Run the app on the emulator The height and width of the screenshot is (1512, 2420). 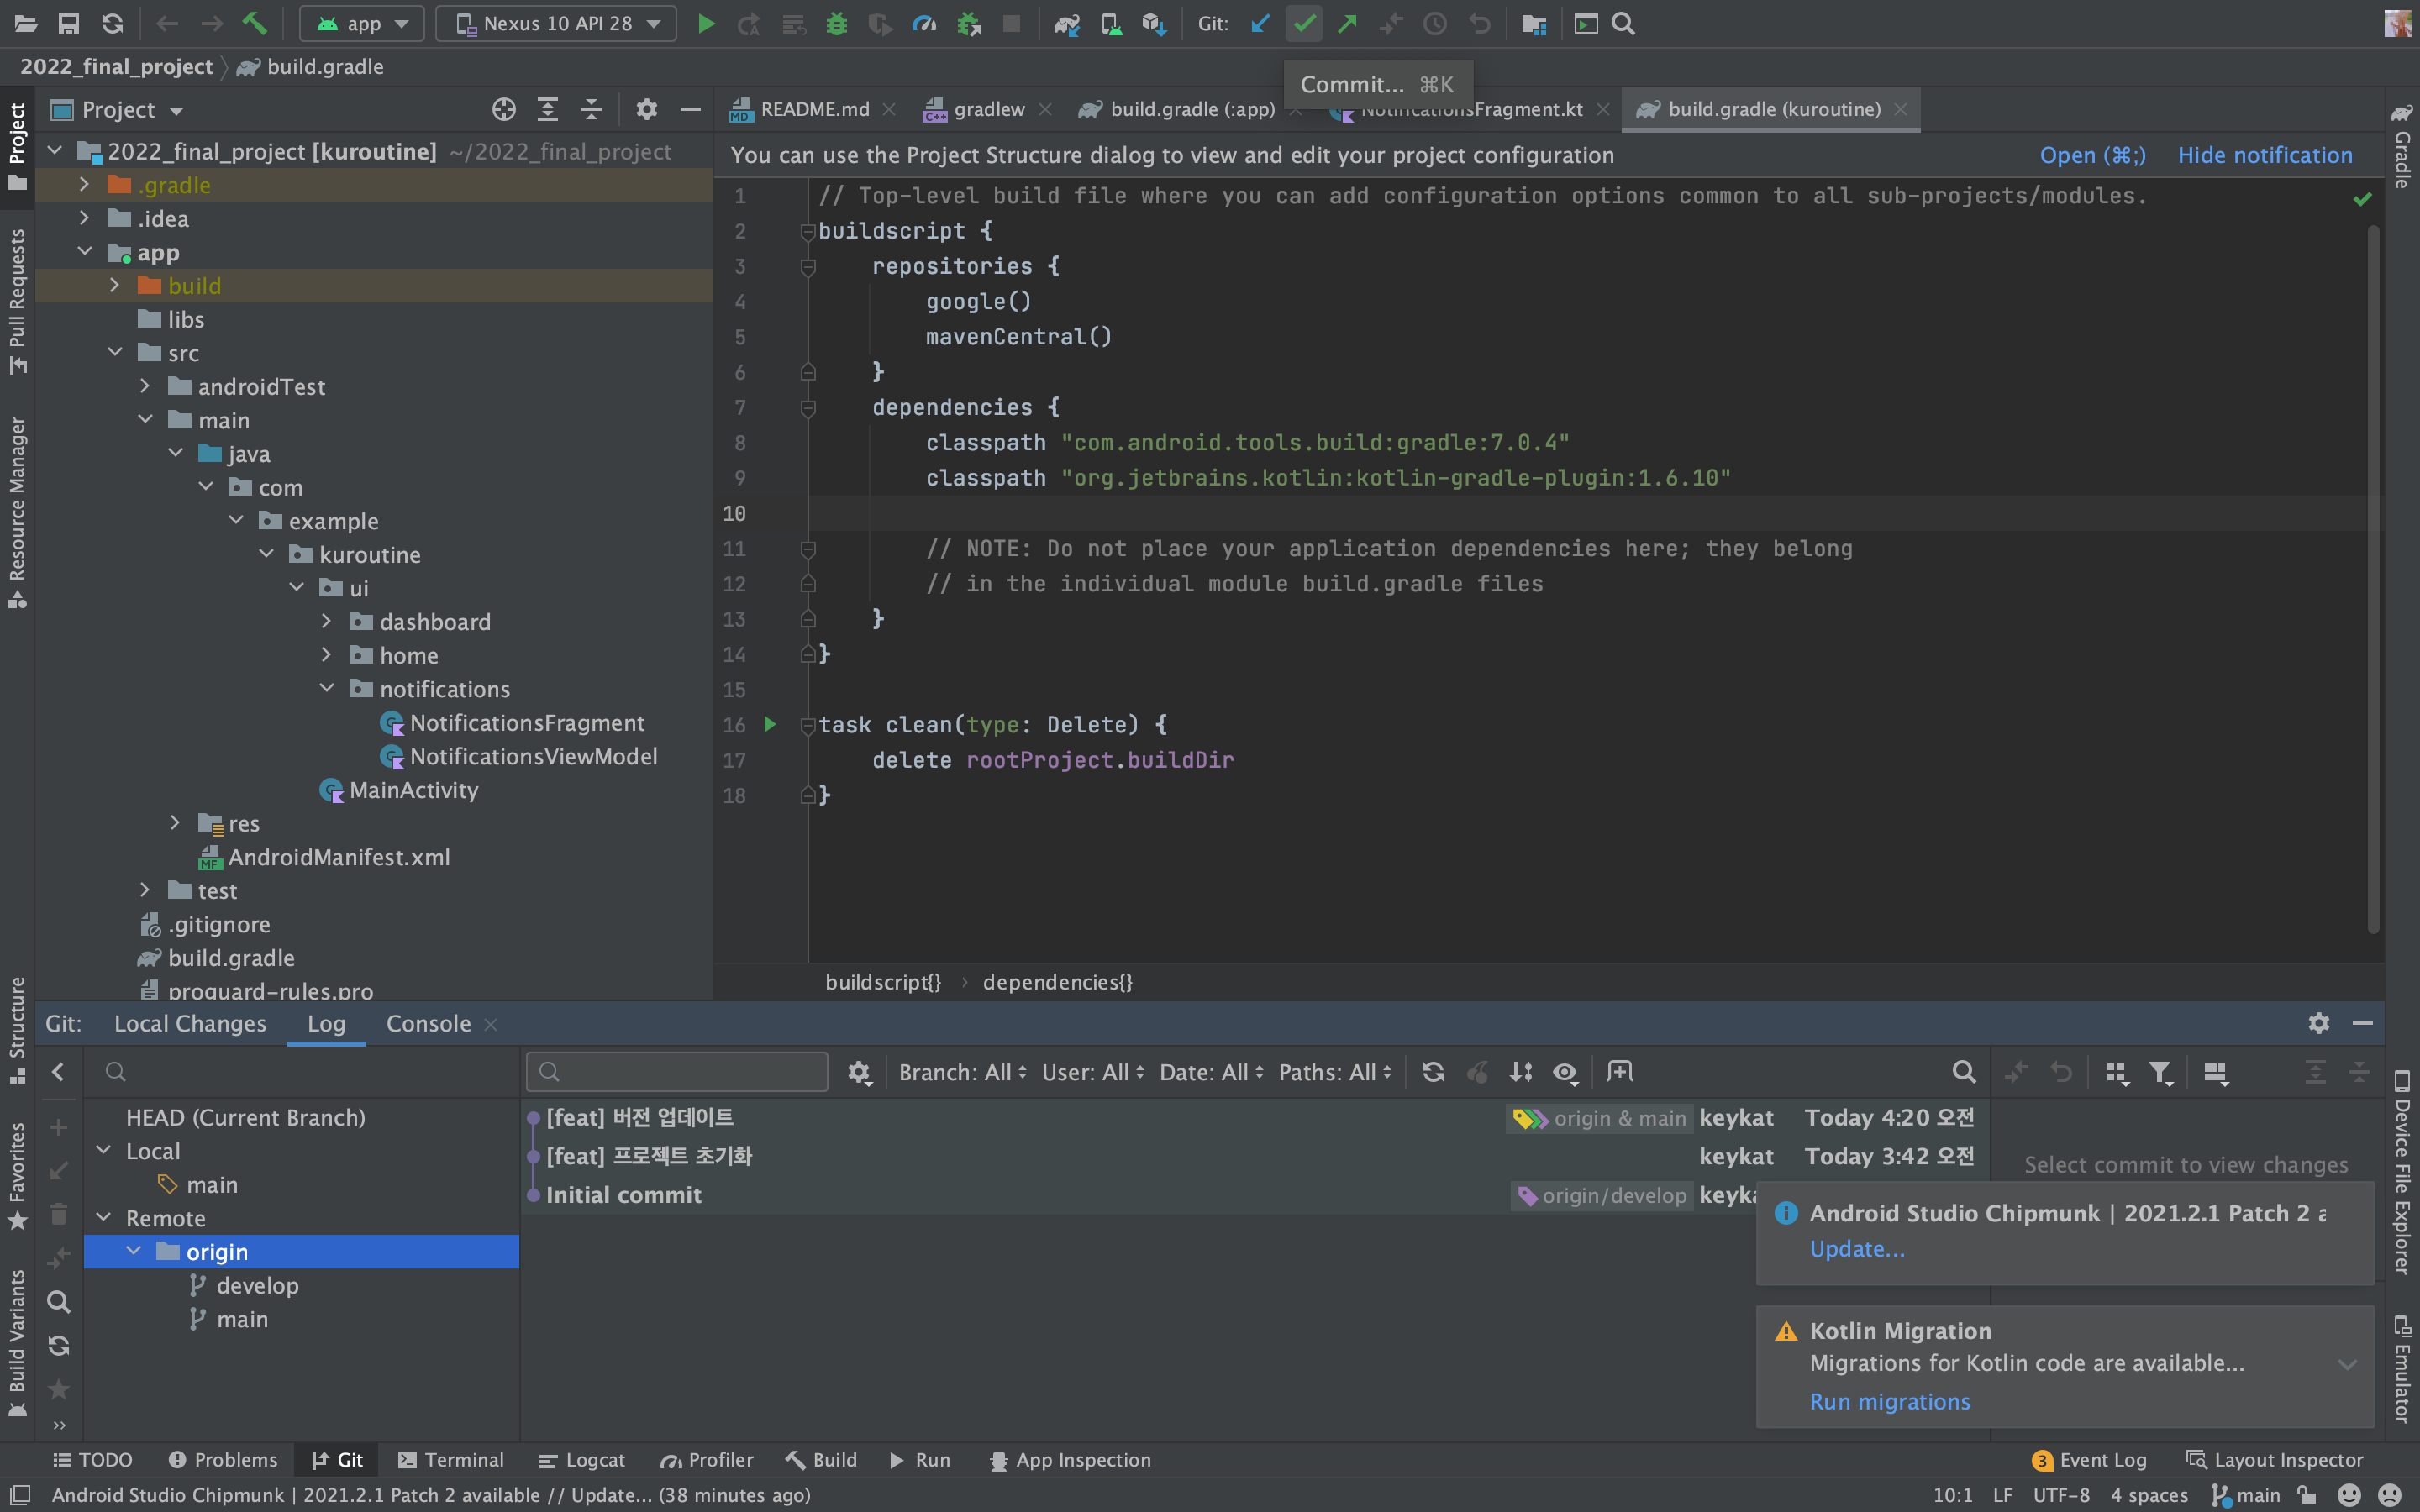707,23
